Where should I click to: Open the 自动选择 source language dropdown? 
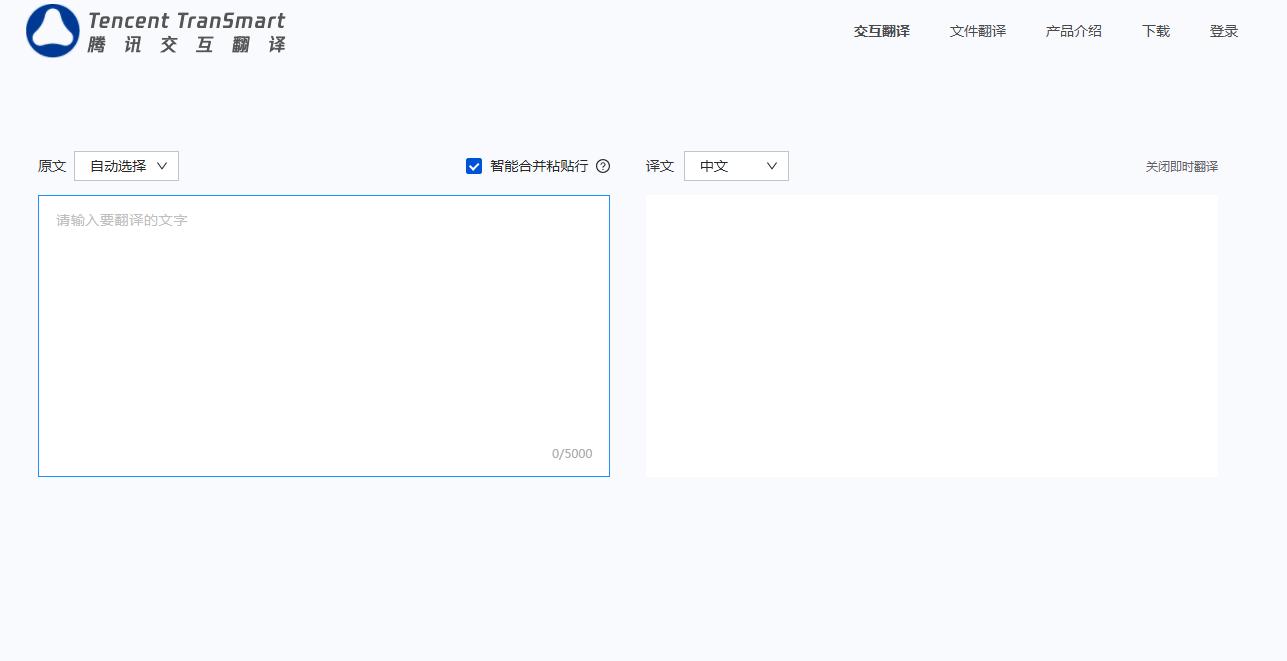pyautogui.click(x=126, y=166)
